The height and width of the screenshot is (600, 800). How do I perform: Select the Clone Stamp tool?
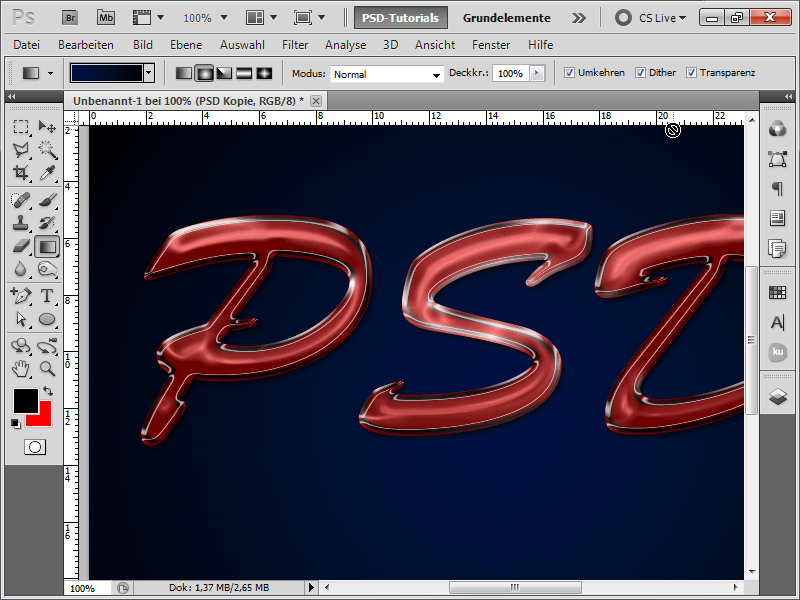(20, 223)
